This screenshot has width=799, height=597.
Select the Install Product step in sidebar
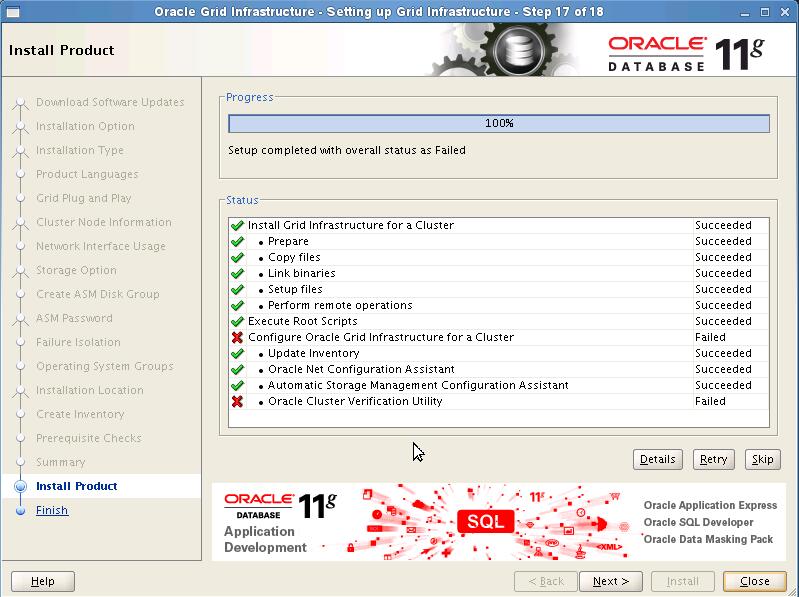(76, 486)
